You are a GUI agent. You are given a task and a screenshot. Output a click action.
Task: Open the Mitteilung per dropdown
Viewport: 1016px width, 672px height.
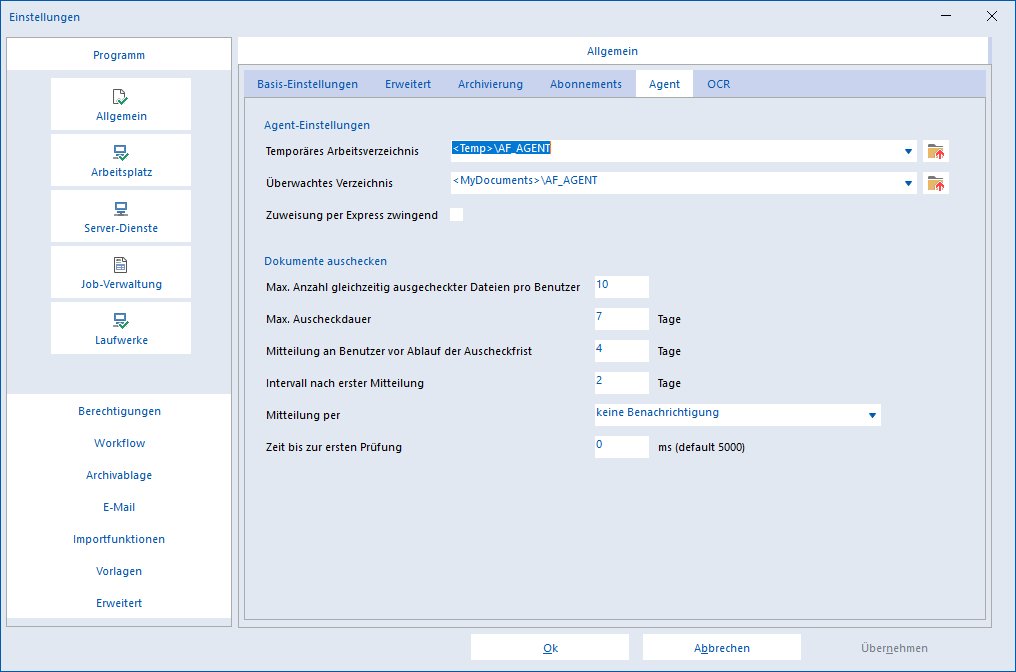click(x=737, y=415)
